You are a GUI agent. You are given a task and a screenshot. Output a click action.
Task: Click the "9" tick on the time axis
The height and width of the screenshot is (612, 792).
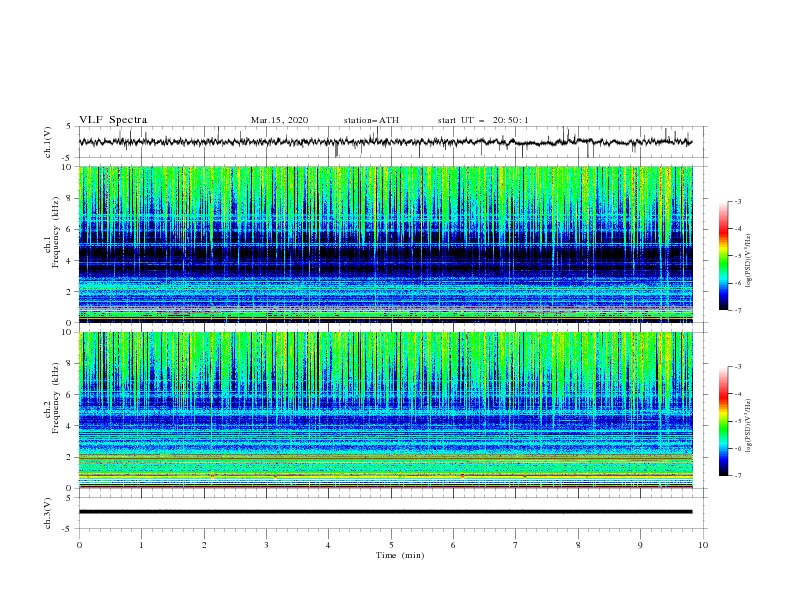pos(640,545)
